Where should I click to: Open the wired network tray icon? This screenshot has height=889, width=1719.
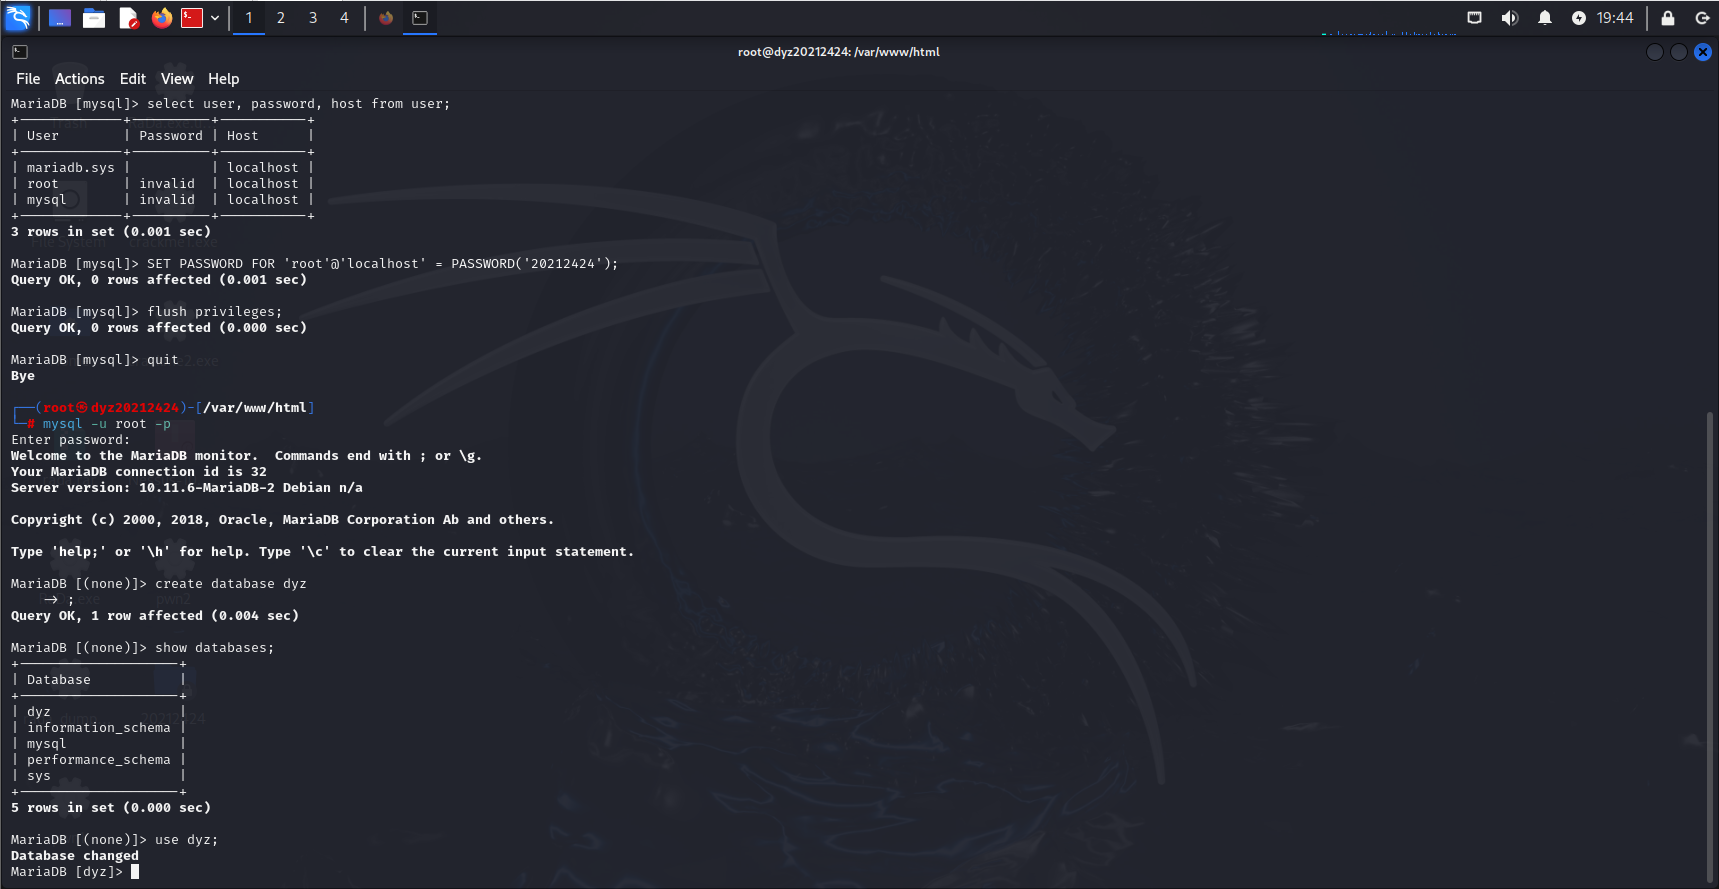point(1474,18)
